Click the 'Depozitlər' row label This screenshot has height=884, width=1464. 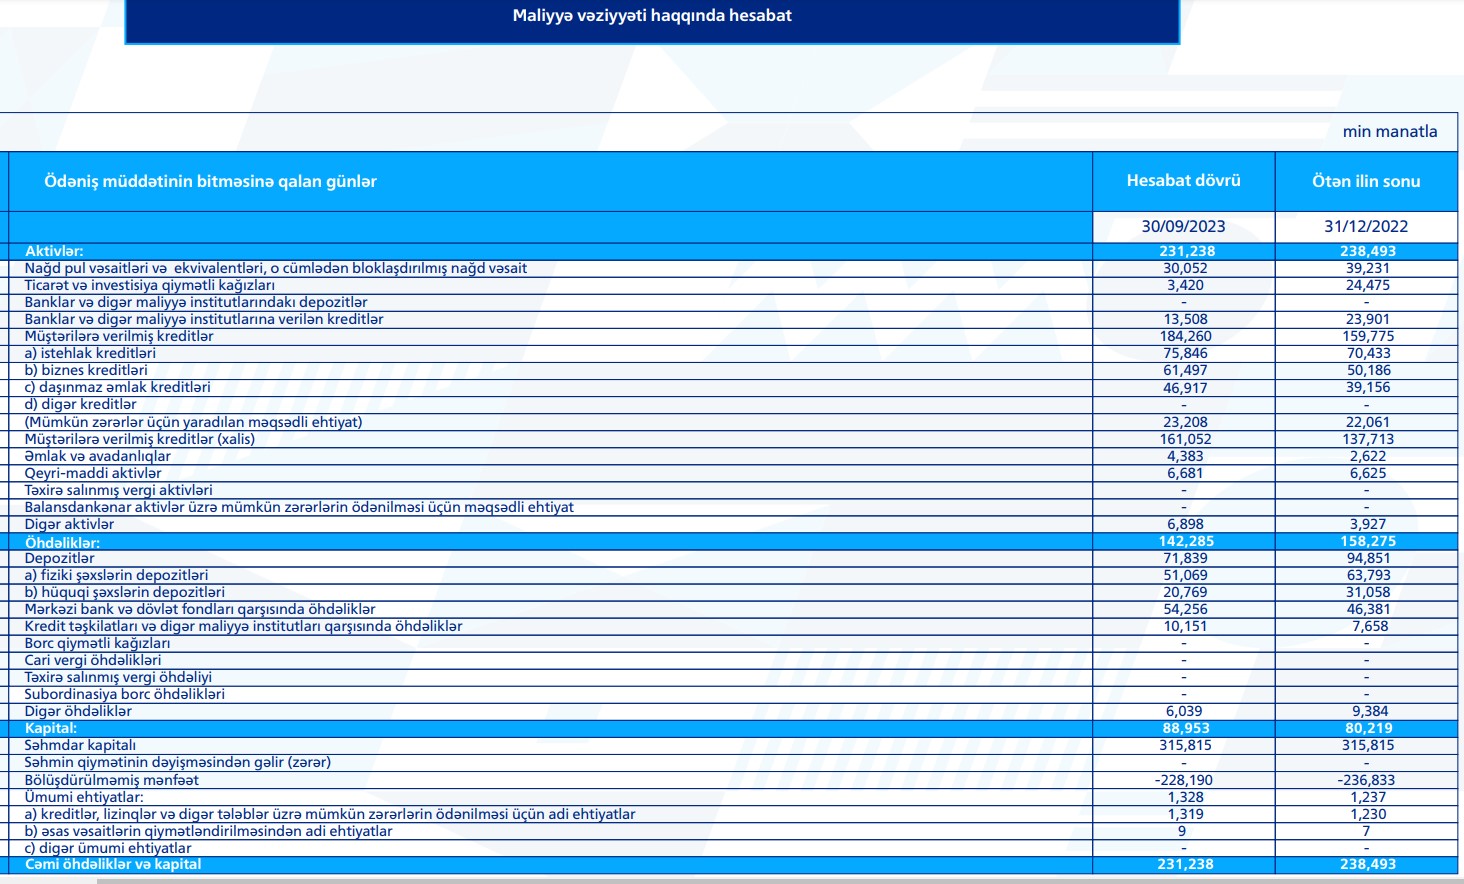coord(60,558)
